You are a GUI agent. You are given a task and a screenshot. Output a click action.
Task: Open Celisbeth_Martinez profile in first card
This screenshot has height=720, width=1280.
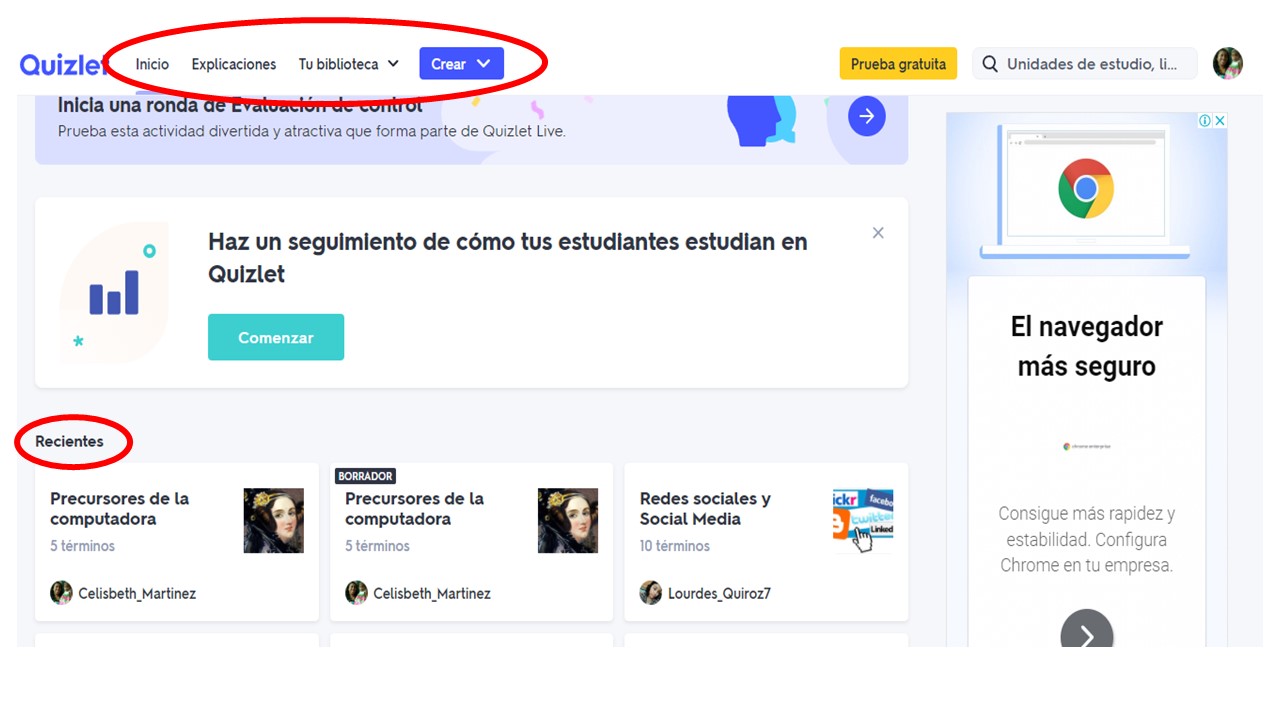pos(137,593)
